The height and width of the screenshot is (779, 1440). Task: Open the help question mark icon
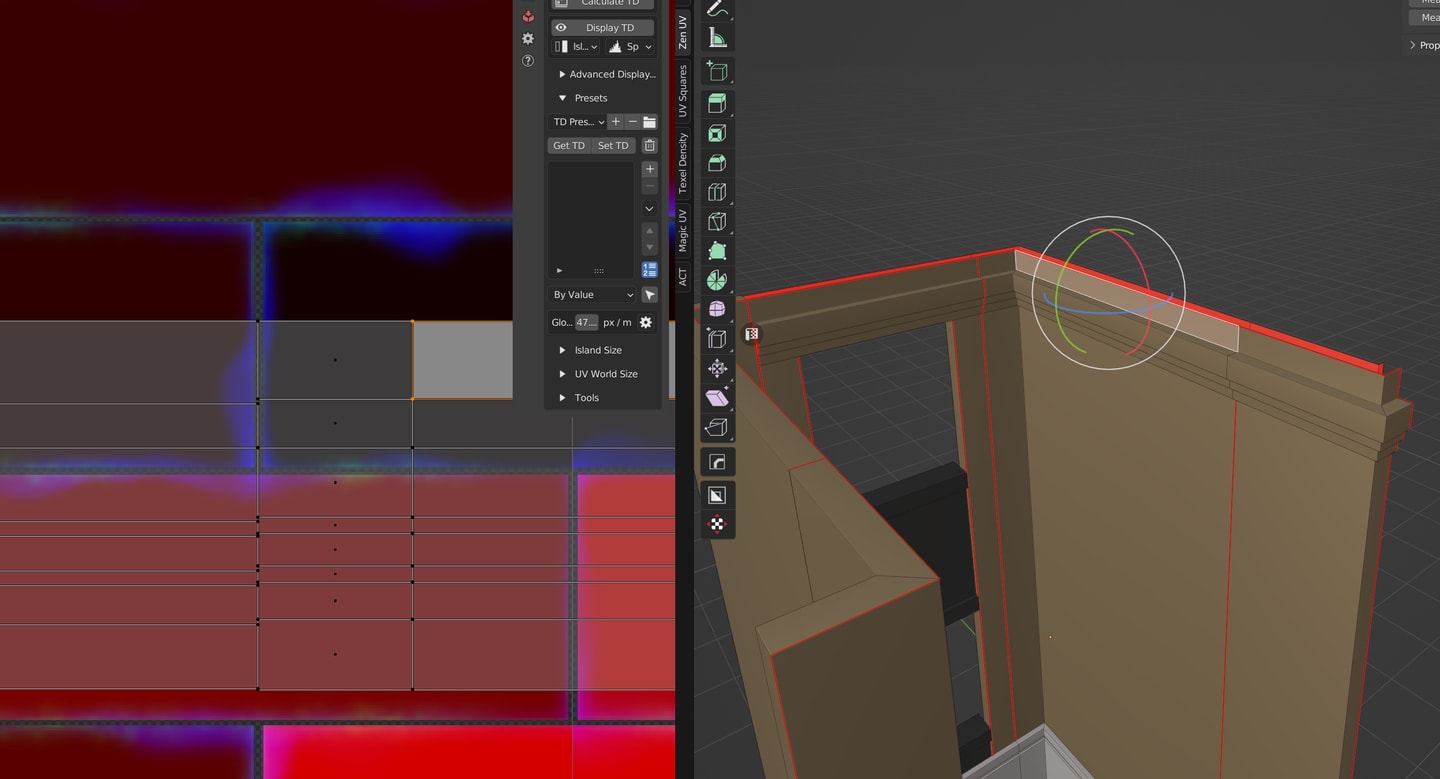tap(528, 61)
